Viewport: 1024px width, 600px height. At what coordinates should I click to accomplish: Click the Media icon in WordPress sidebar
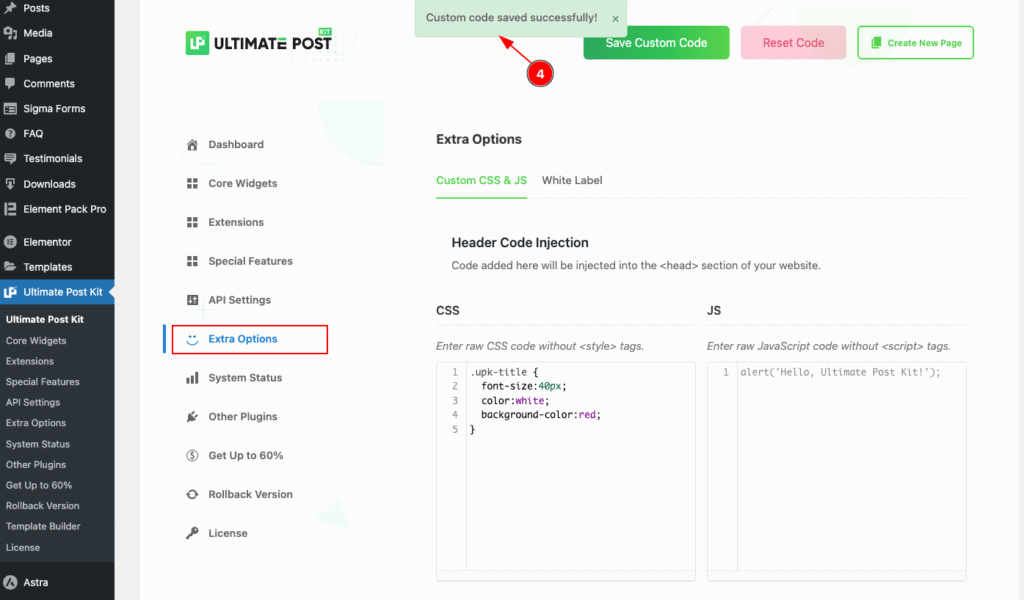10,33
